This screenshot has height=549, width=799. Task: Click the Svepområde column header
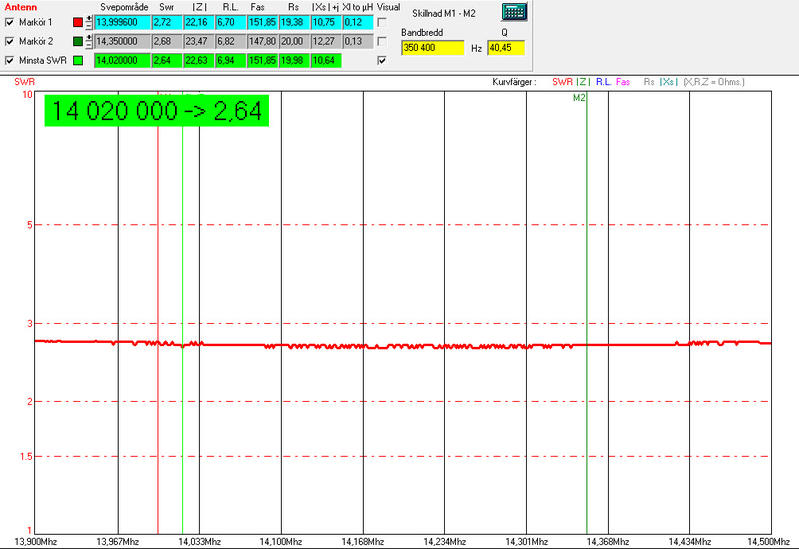pyautogui.click(x=124, y=7)
